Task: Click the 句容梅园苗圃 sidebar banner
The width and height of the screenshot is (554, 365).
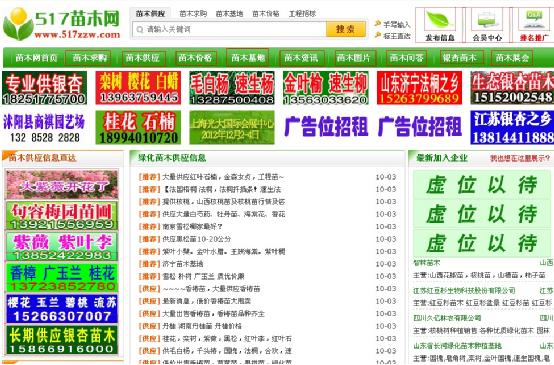Action: click(x=62, y=216)
